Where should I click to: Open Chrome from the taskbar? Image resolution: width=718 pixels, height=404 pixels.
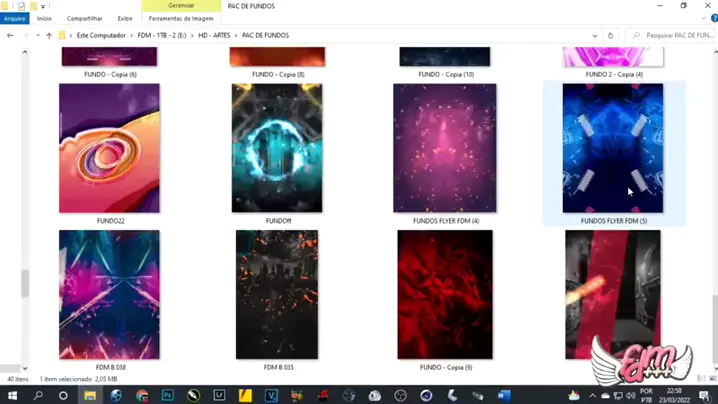tap(142, 396)
